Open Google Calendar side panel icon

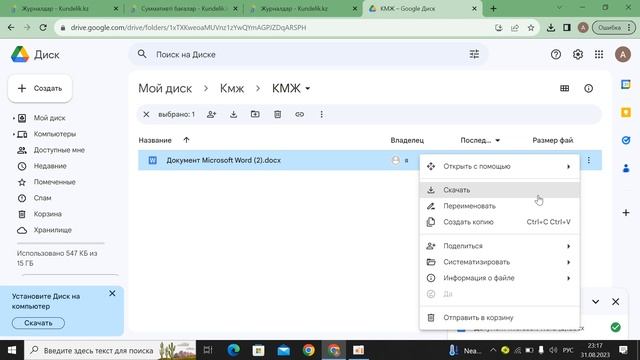click(626, 84)
